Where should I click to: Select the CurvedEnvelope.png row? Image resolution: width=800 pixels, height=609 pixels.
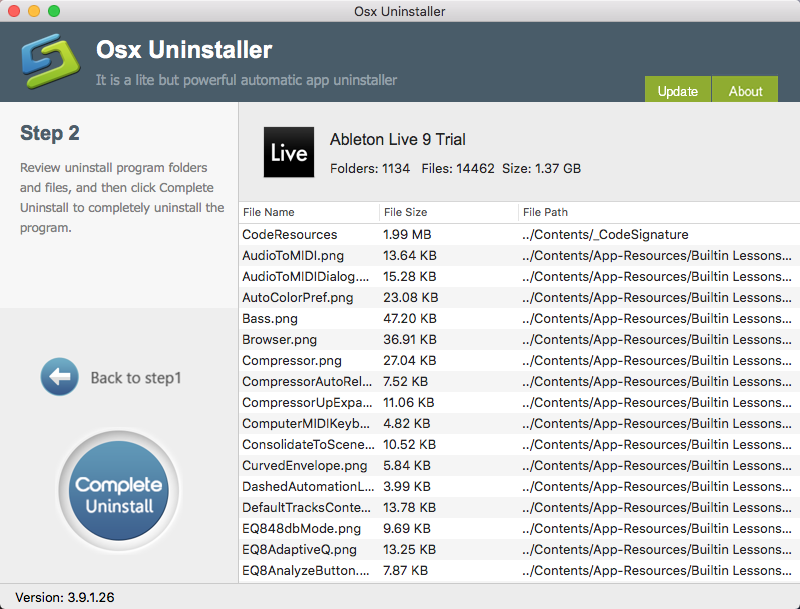[304, 465]
